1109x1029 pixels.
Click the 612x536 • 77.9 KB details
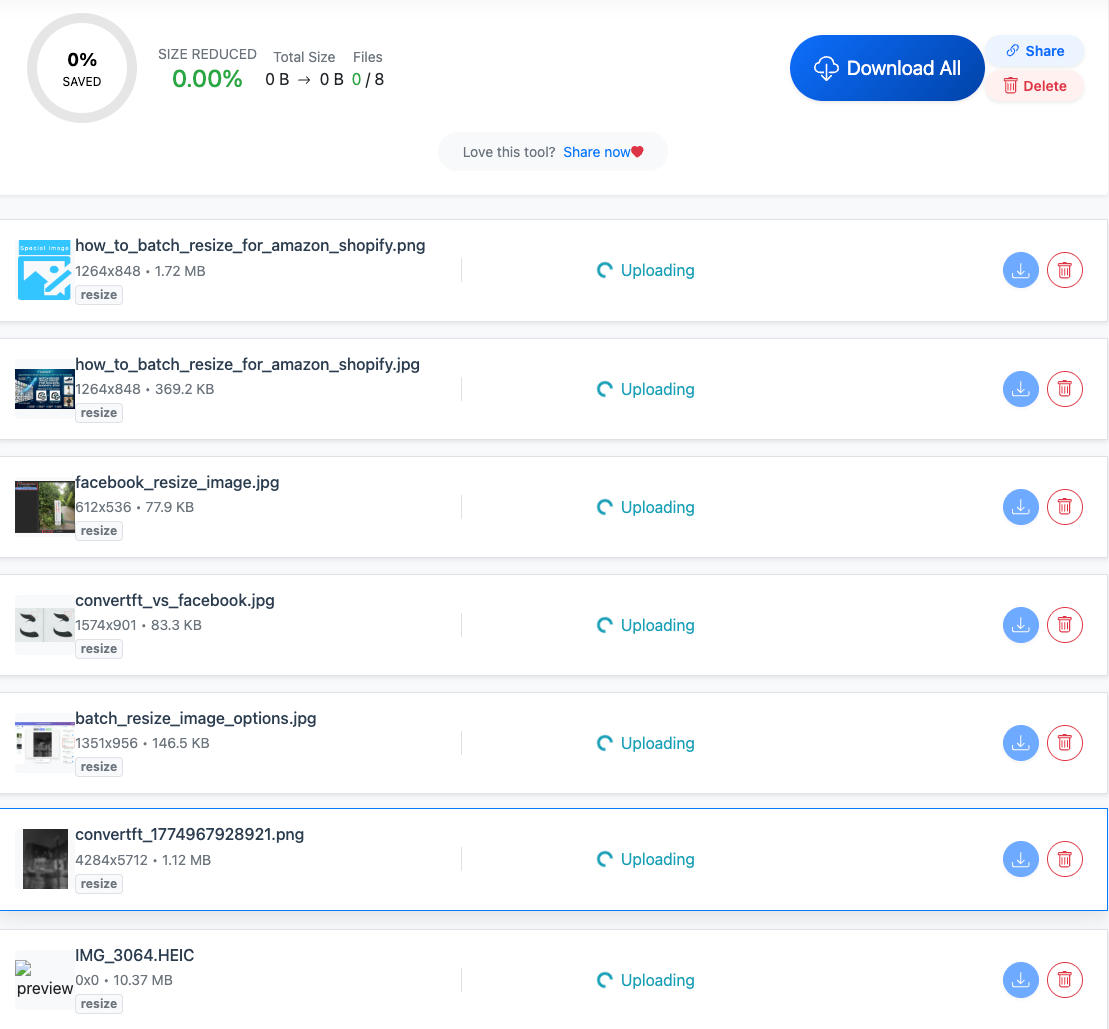134,508
